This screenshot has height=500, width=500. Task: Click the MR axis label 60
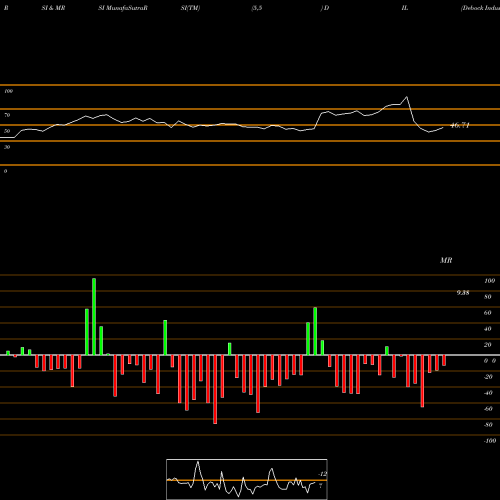(x=488, y=313)
